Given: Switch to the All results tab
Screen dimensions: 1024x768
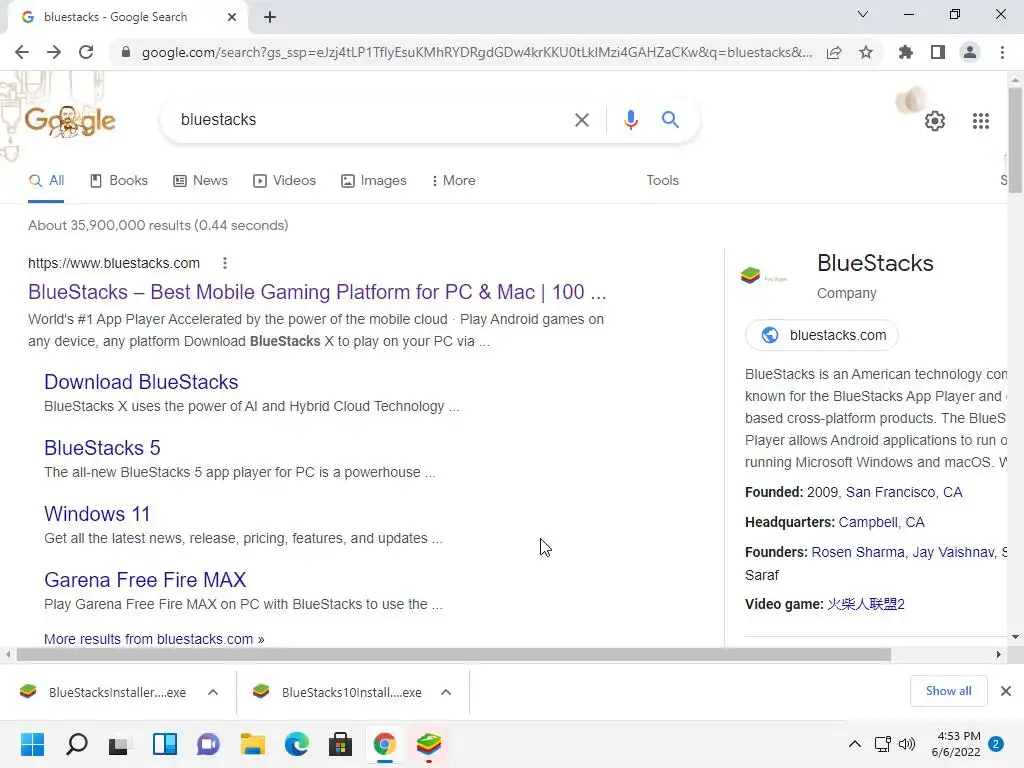Looking at the screenshot, I should pyautogui.click(x=46, y=181).
